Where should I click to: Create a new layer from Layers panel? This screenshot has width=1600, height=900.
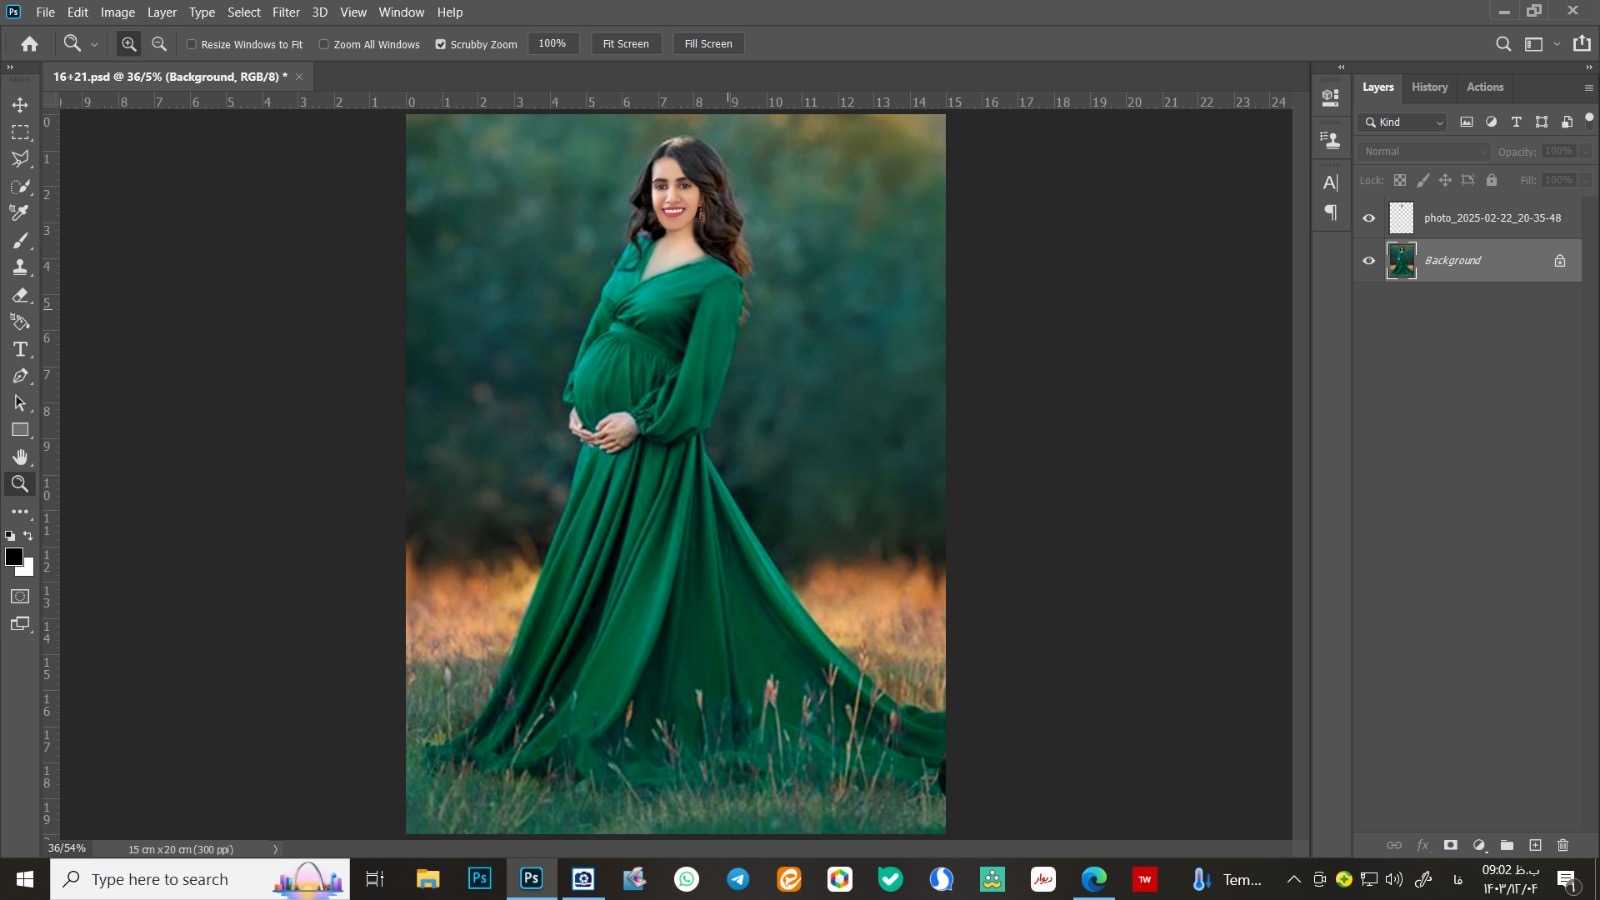1535,845
